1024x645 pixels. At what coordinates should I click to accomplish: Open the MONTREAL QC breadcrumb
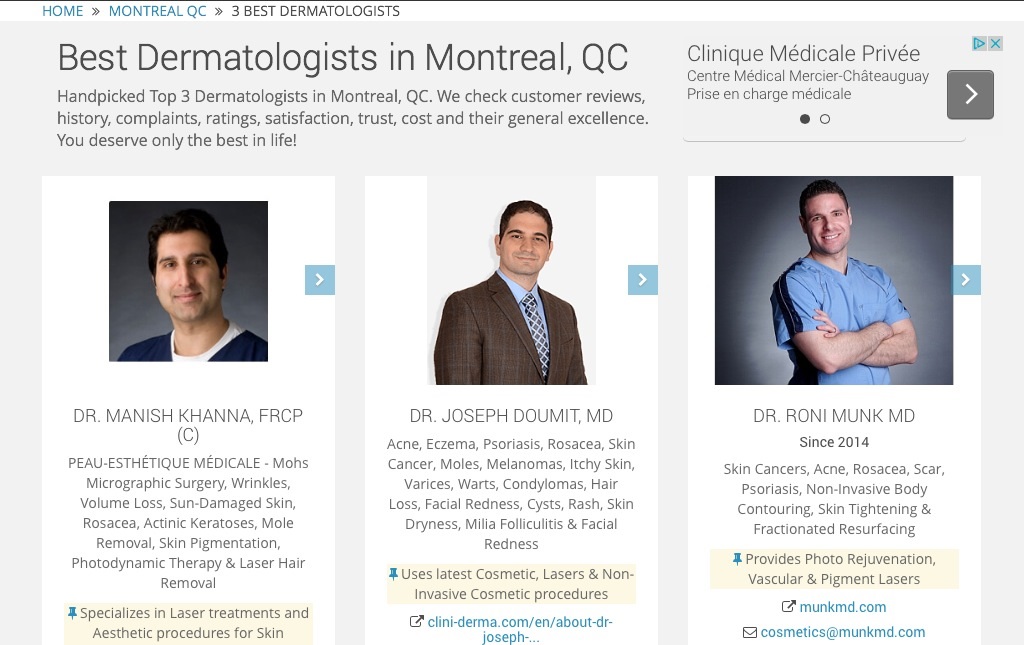coord(157,11)
